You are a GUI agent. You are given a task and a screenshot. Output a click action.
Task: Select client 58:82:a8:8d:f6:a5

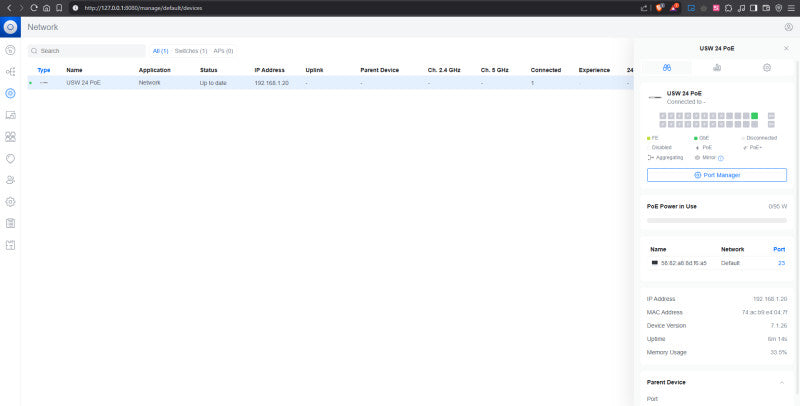point(684,263)
